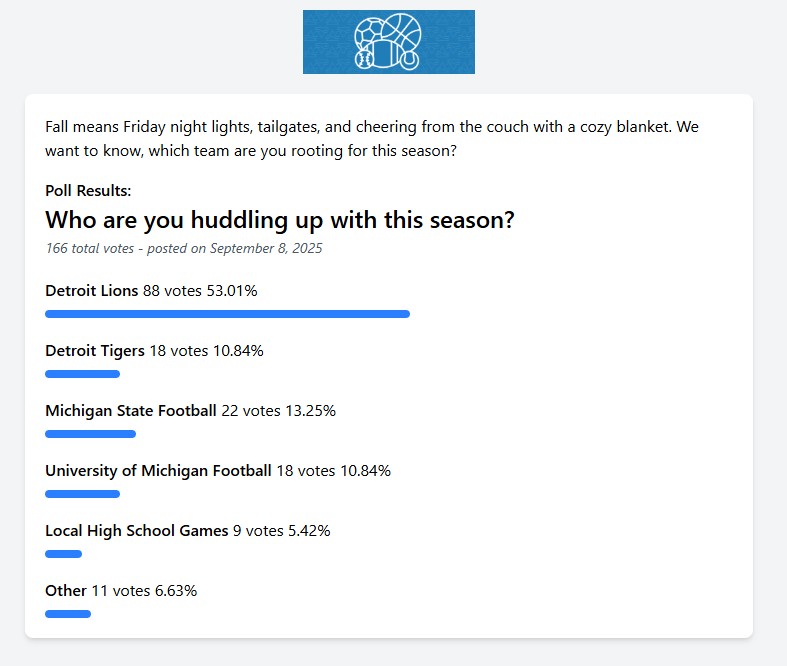Click the tennis ball icon in banner
This screenshot has width=787, height=666.
coord(409,60)
